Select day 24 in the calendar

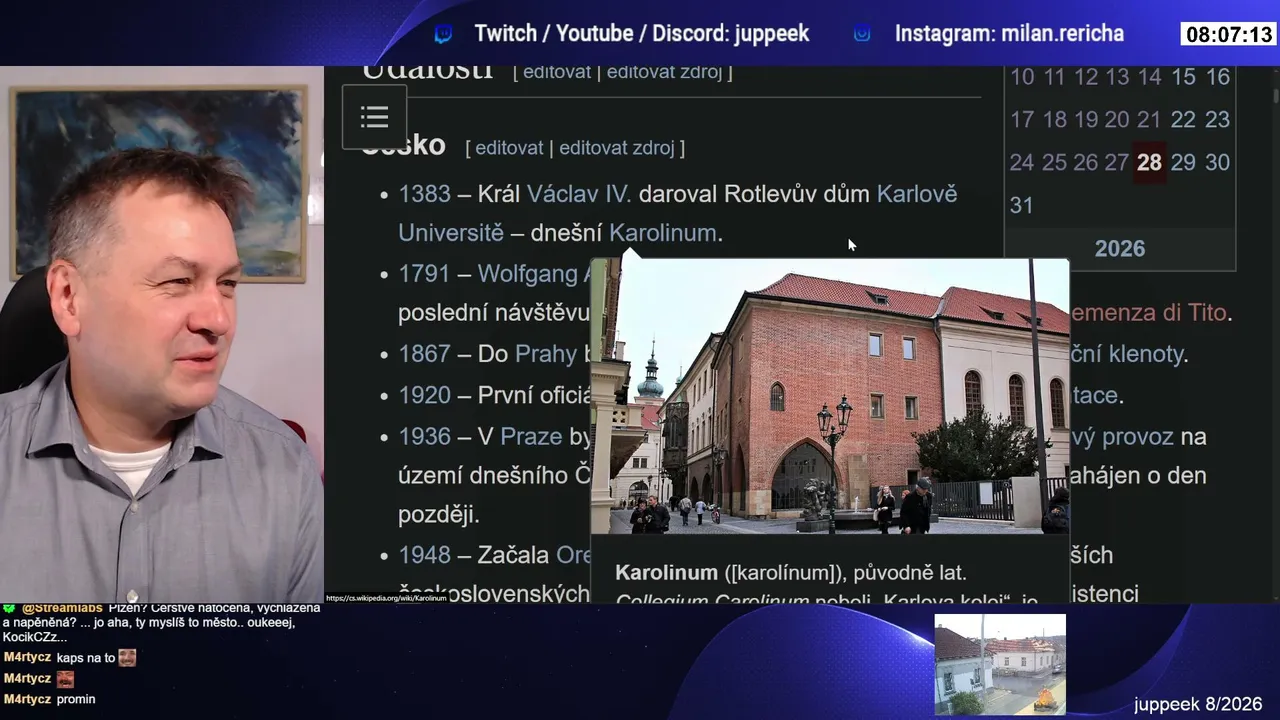tap(1022, 163)
